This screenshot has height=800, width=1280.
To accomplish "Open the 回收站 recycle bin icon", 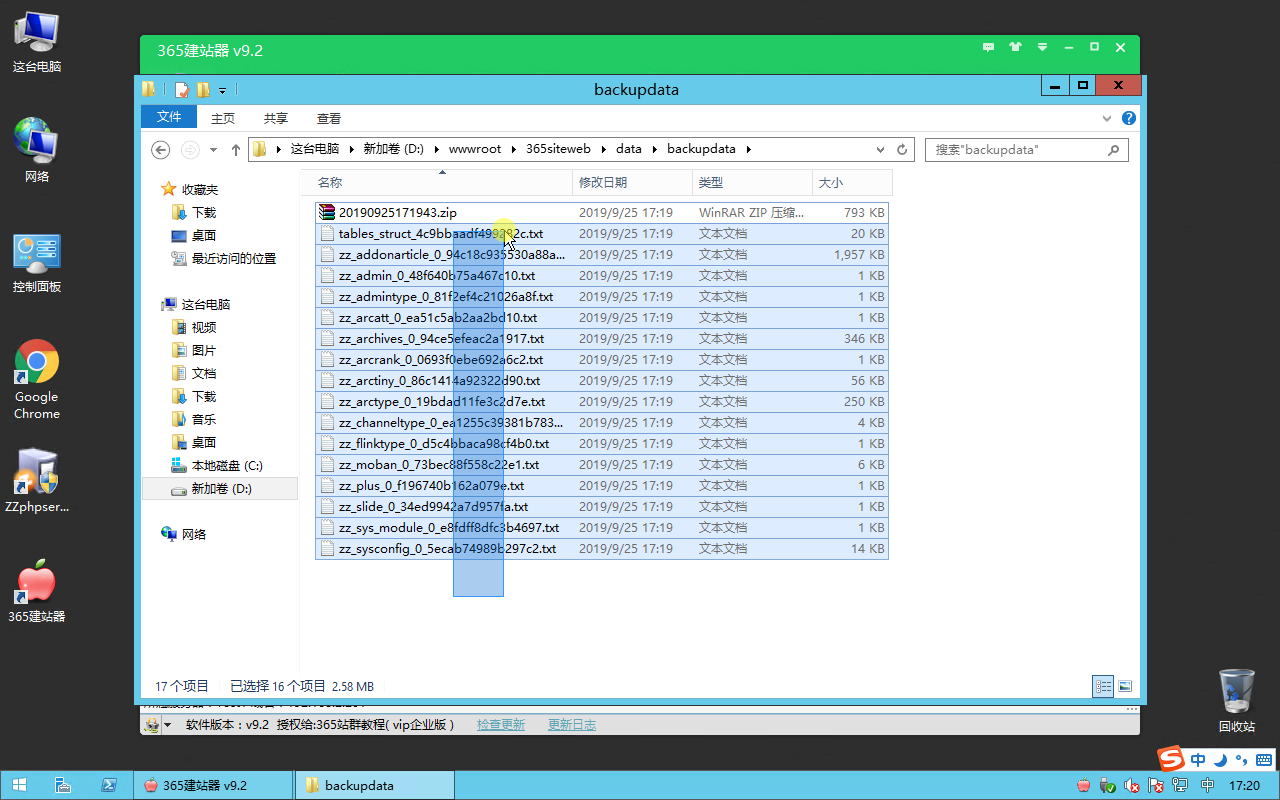I will (x=1237, y=700).
